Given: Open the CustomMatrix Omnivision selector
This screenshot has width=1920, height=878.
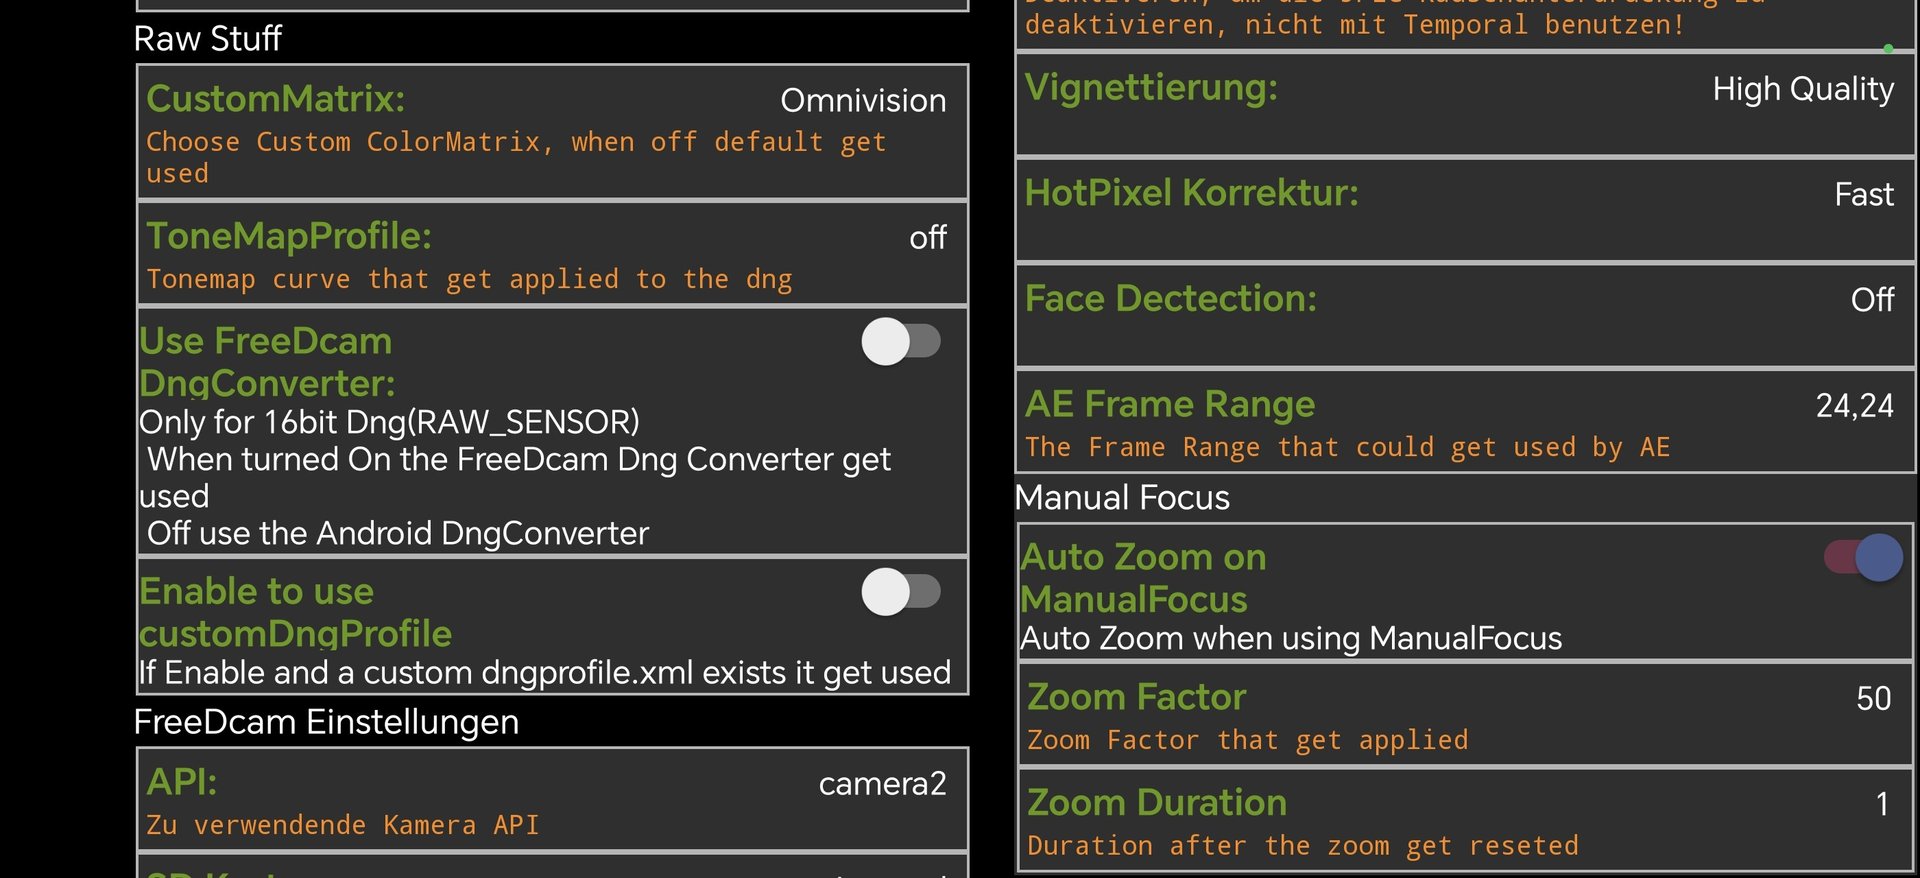Looking at the screenshot, I should 552,132.
